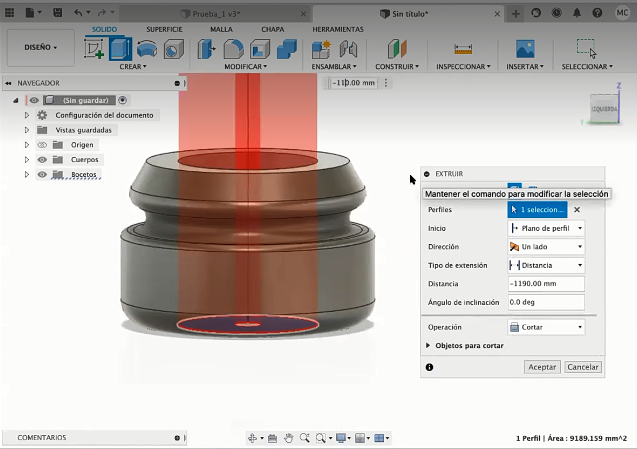Open the data panel grid icon
637x449 pixels.
(9, 13)
